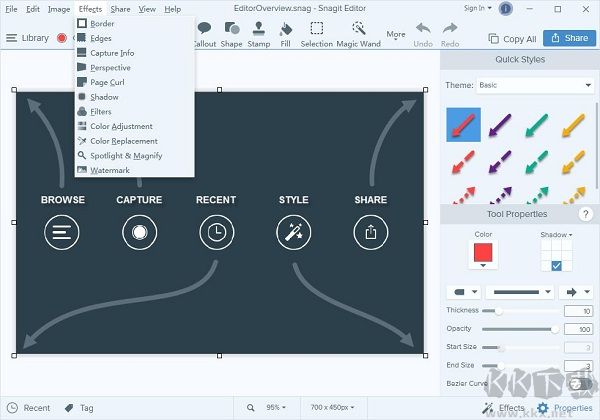The image size is (600, 420).
Task: Toggle the Bezier Curve switch
Action: tap(578, 384)
